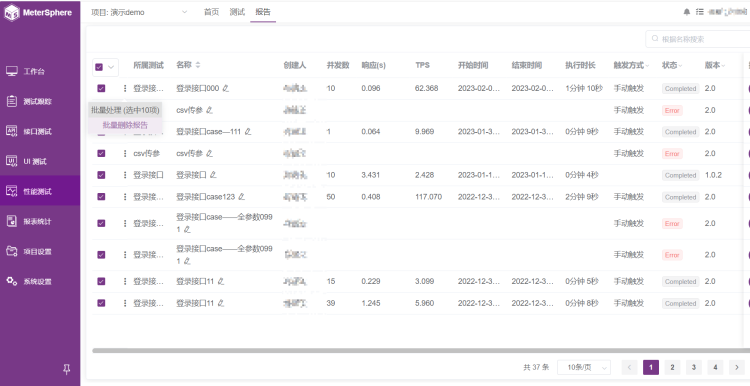Click 执行时长 value 2分钟 9秒

582,197
